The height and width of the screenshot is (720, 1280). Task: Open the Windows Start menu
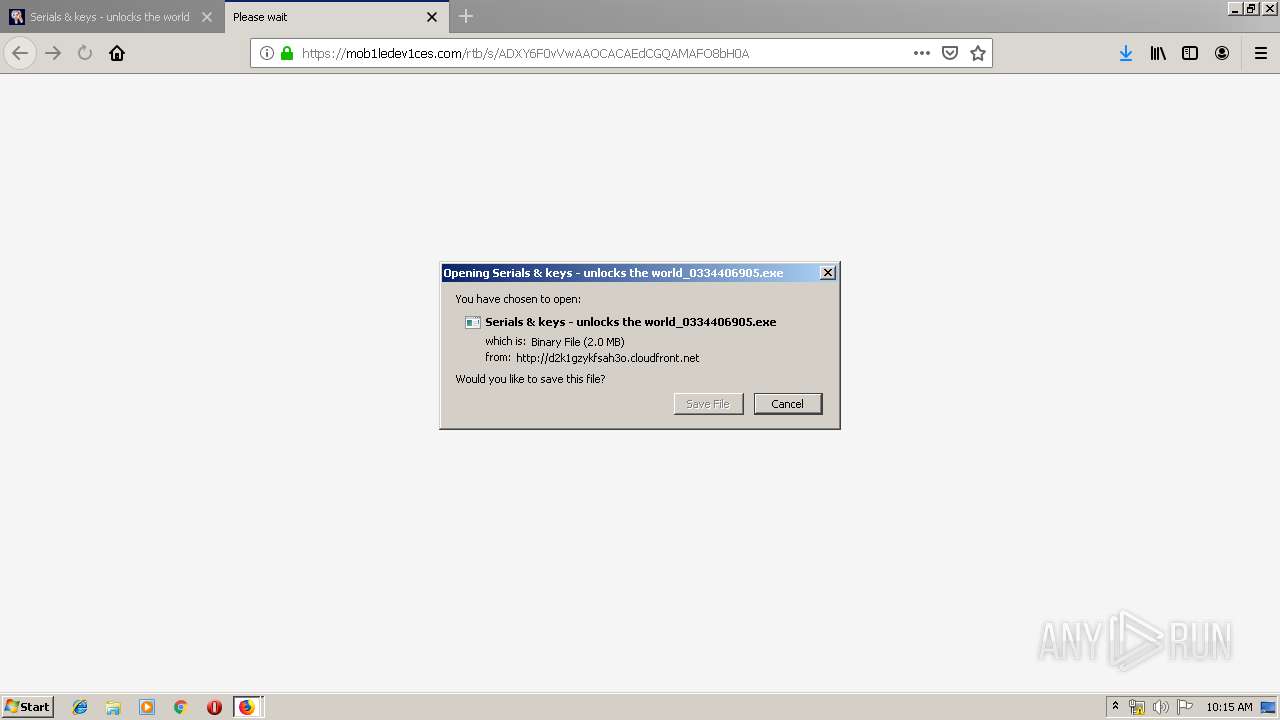pos(28,707)
